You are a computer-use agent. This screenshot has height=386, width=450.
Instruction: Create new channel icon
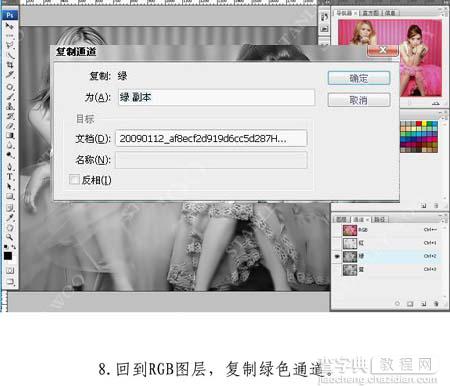[423, 304]
